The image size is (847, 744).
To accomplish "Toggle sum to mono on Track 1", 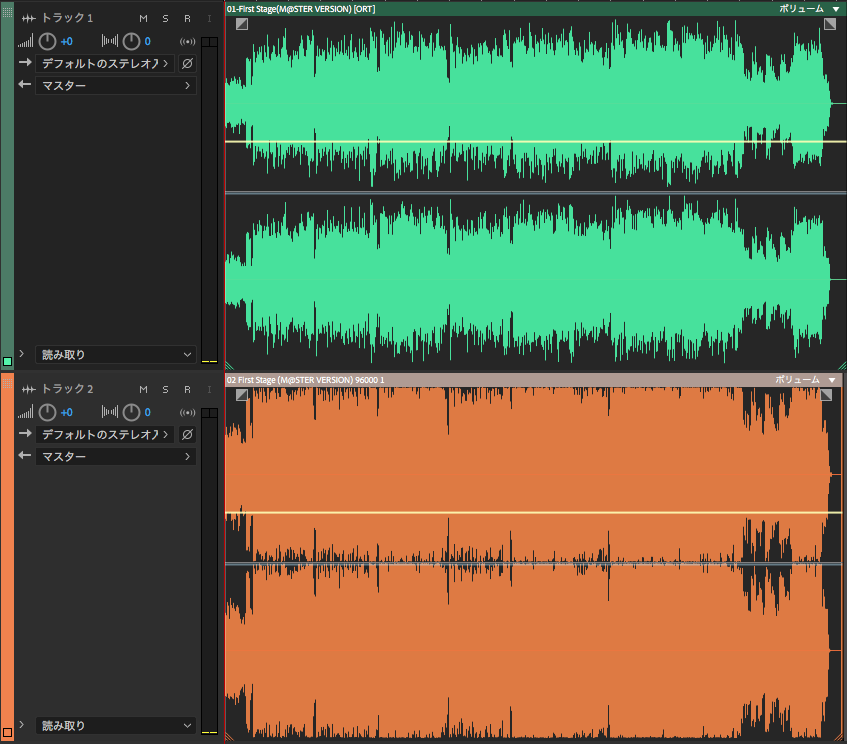I will [187, 42].
